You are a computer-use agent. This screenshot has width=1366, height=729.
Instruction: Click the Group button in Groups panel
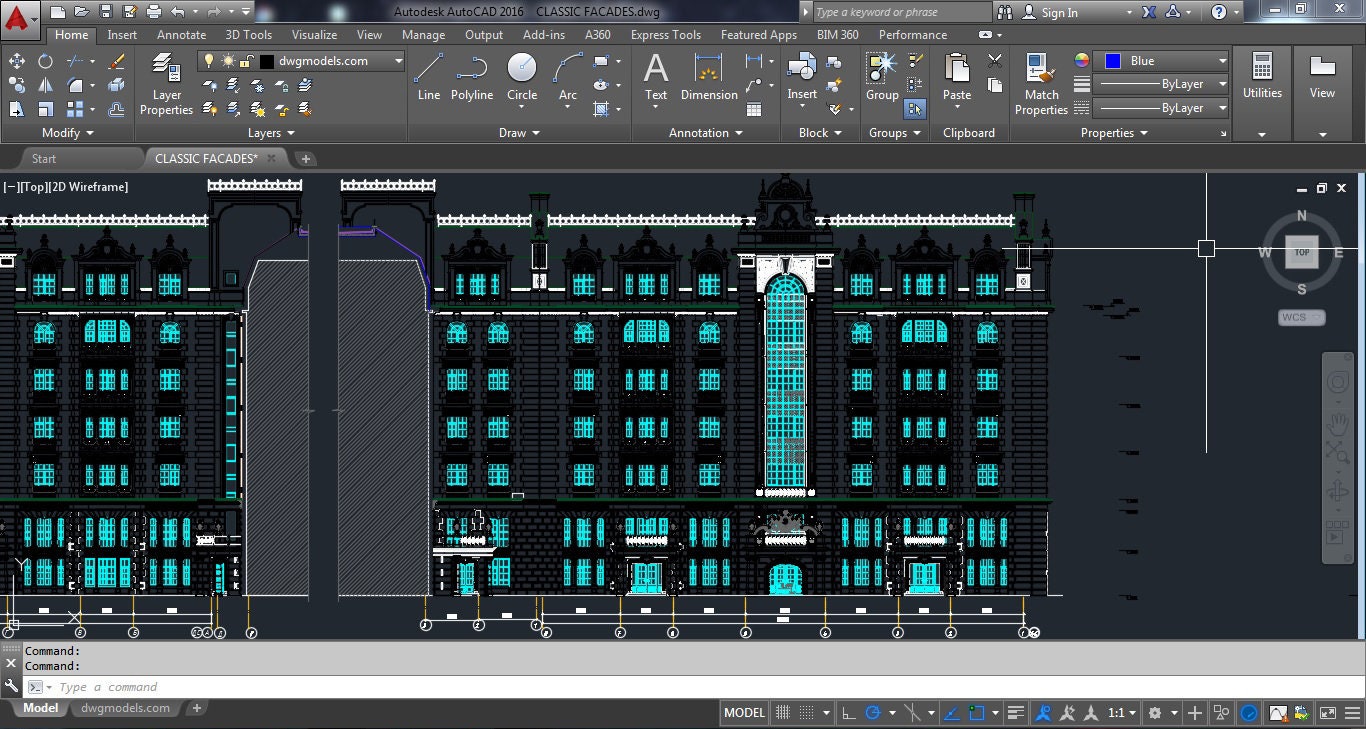(x=881, y=73)
